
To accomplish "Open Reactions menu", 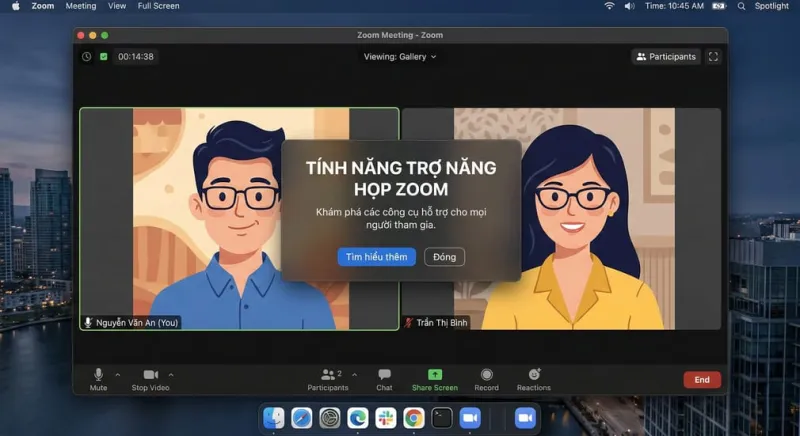I will coord(534,379).
